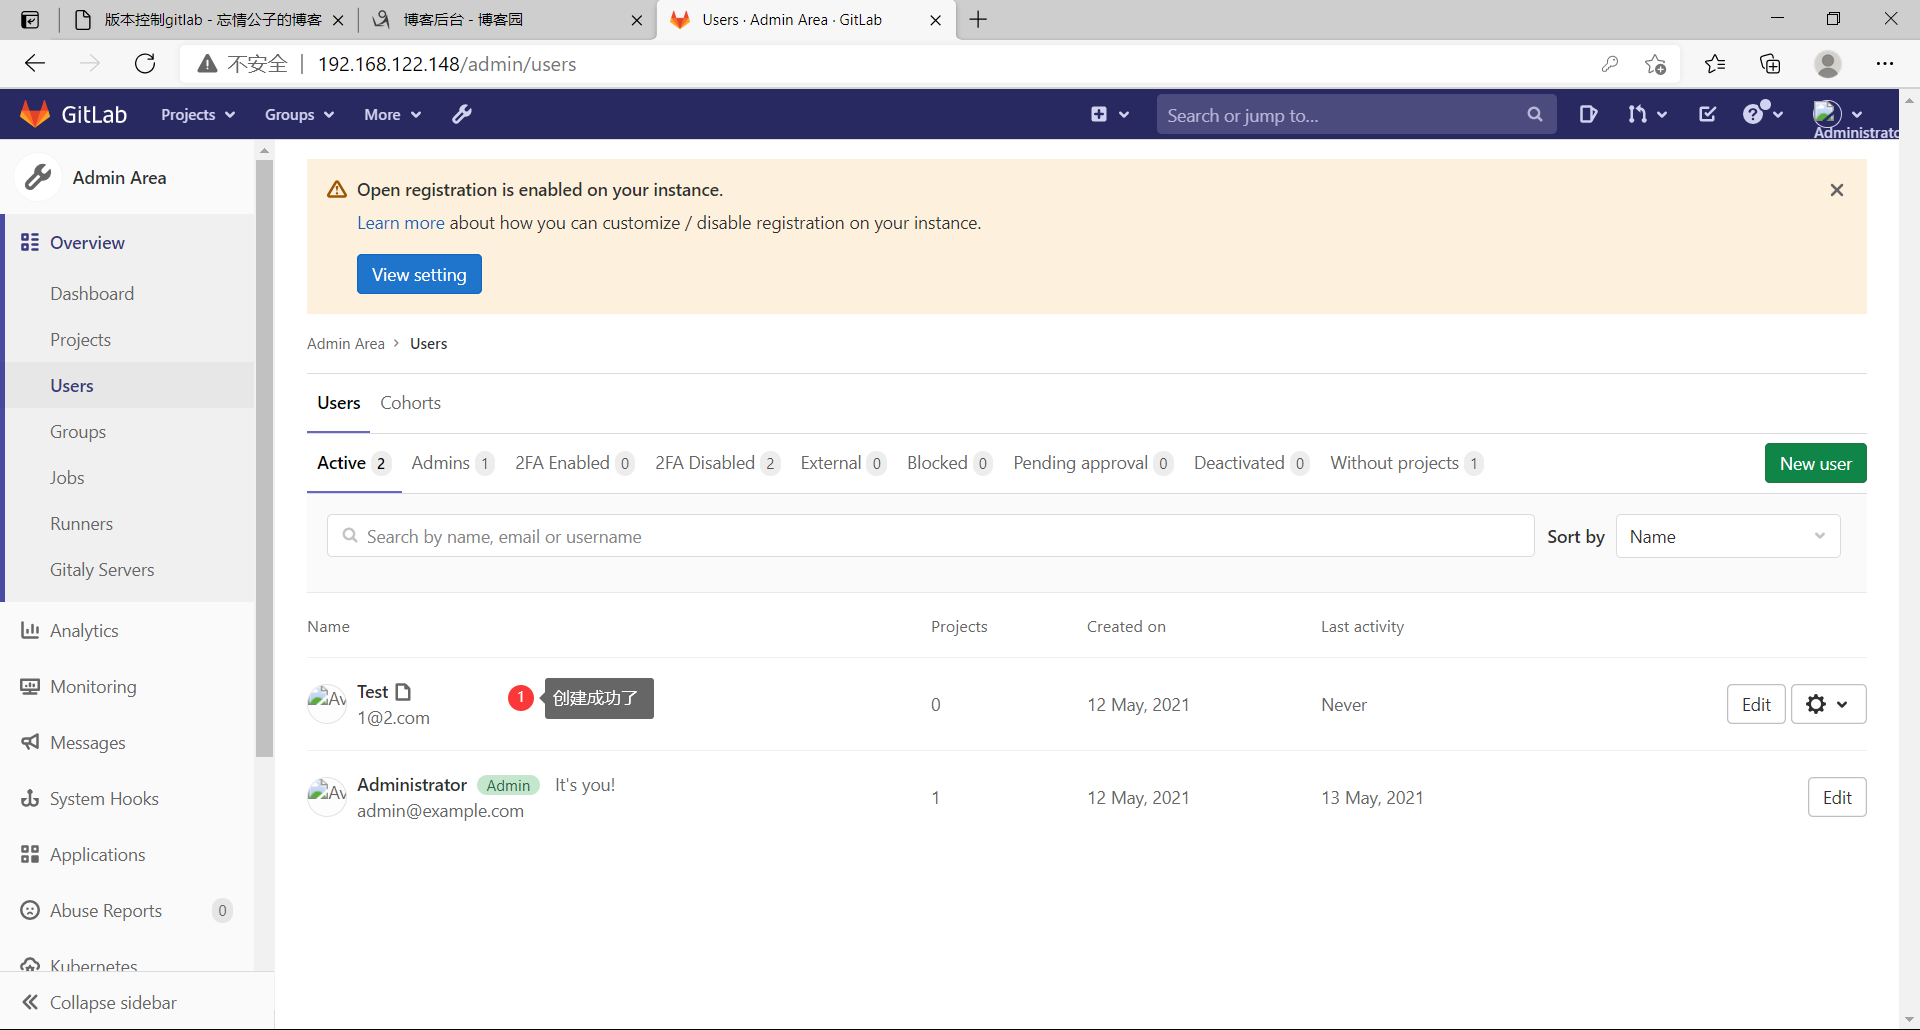Open the Help question mark icon
Image resolution: width=1920 pixels, height=1030 pixels.
[1763, 113]
